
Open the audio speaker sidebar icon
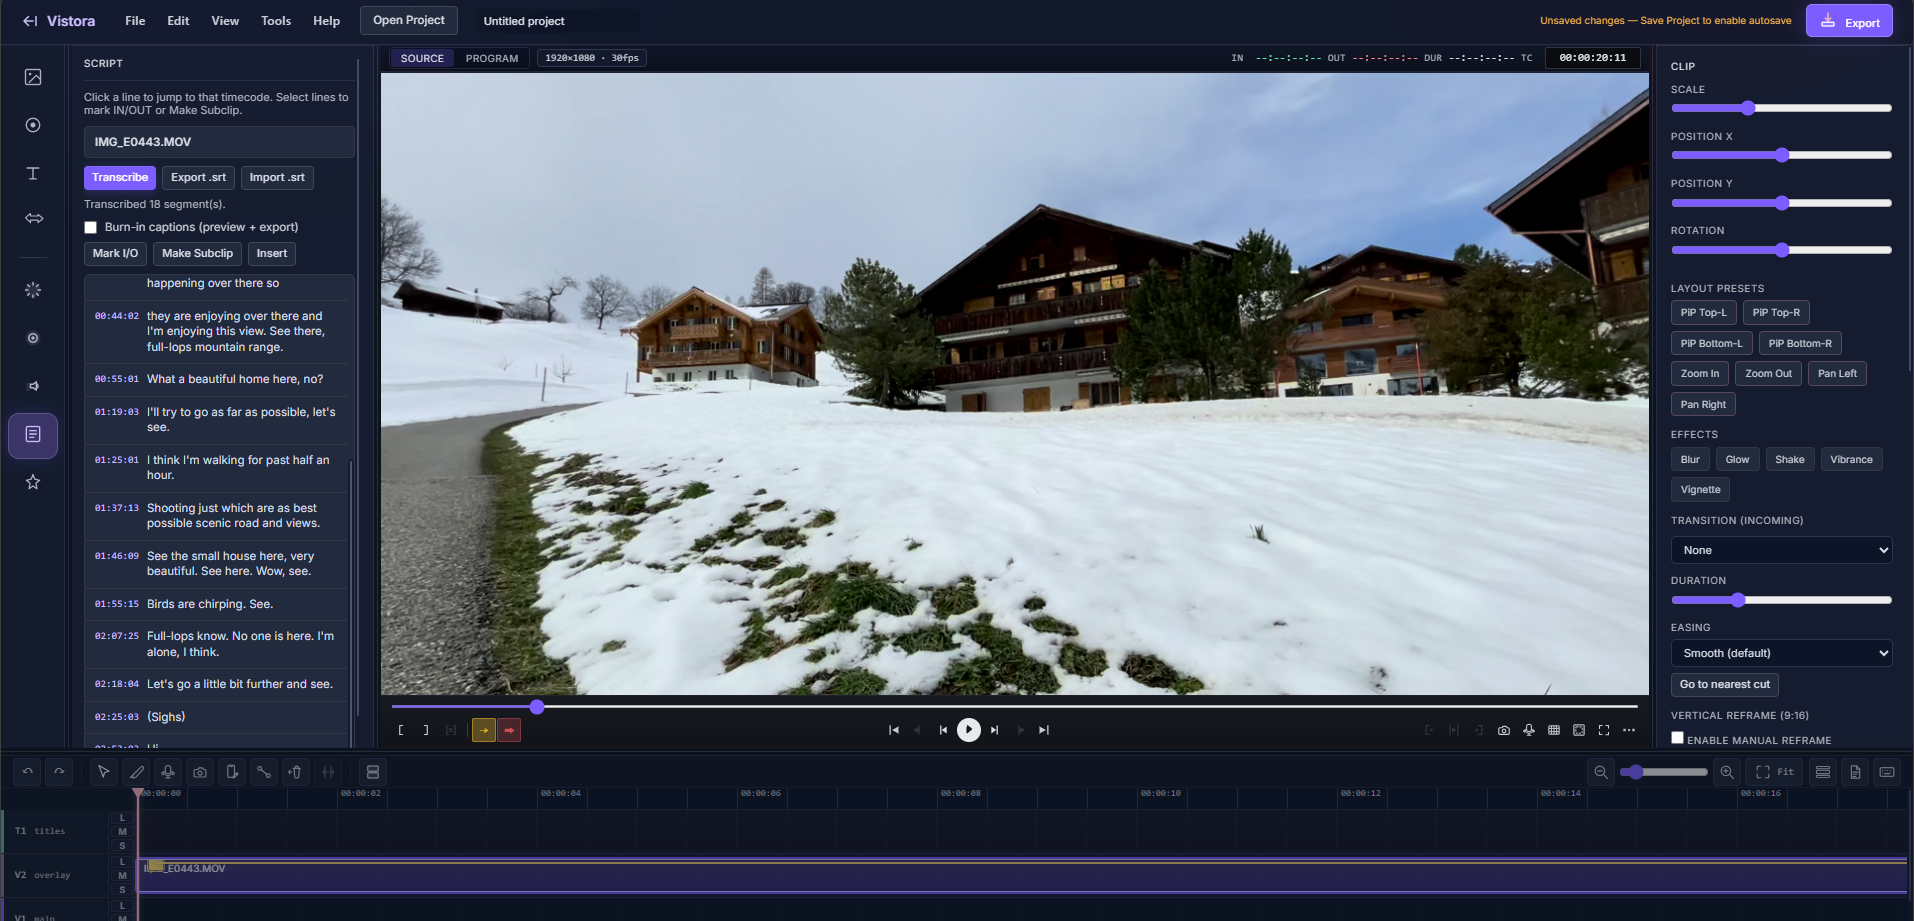point(33,386)
